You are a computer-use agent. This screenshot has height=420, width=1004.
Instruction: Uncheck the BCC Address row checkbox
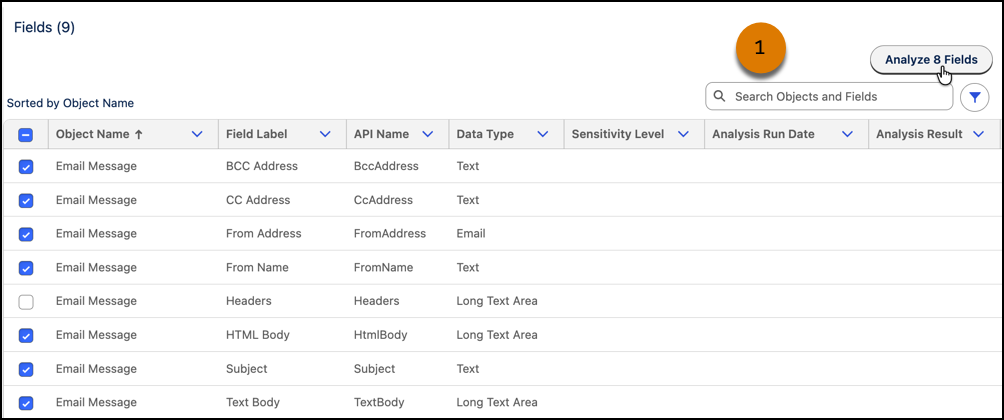26,167
